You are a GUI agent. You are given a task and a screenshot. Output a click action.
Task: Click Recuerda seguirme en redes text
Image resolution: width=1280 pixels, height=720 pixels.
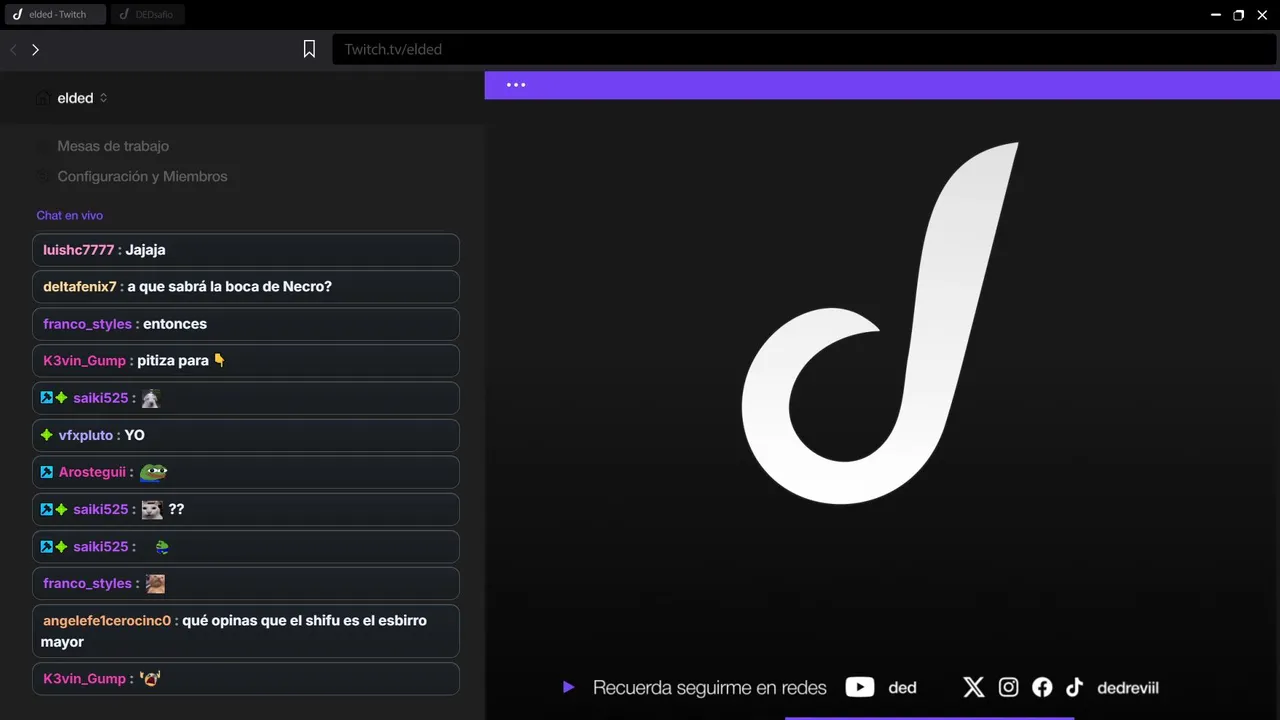pos(710,688)
